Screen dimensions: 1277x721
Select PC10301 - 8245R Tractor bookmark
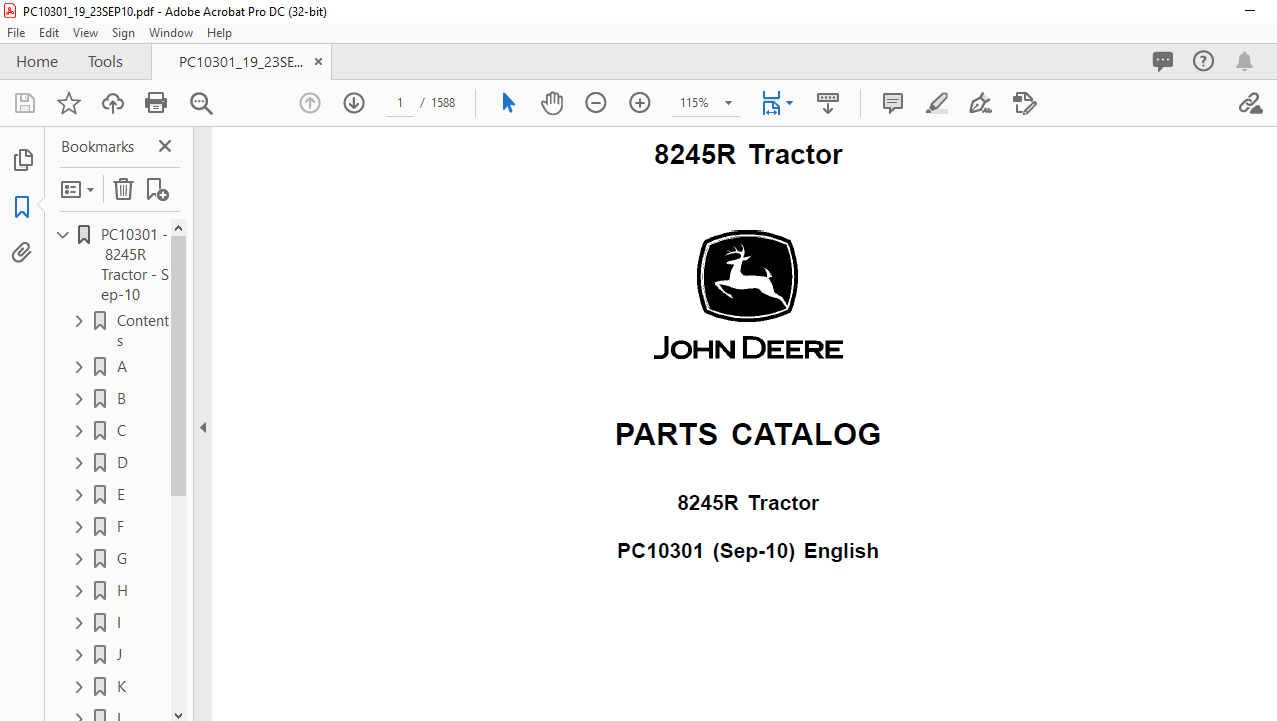pos(134,265)
